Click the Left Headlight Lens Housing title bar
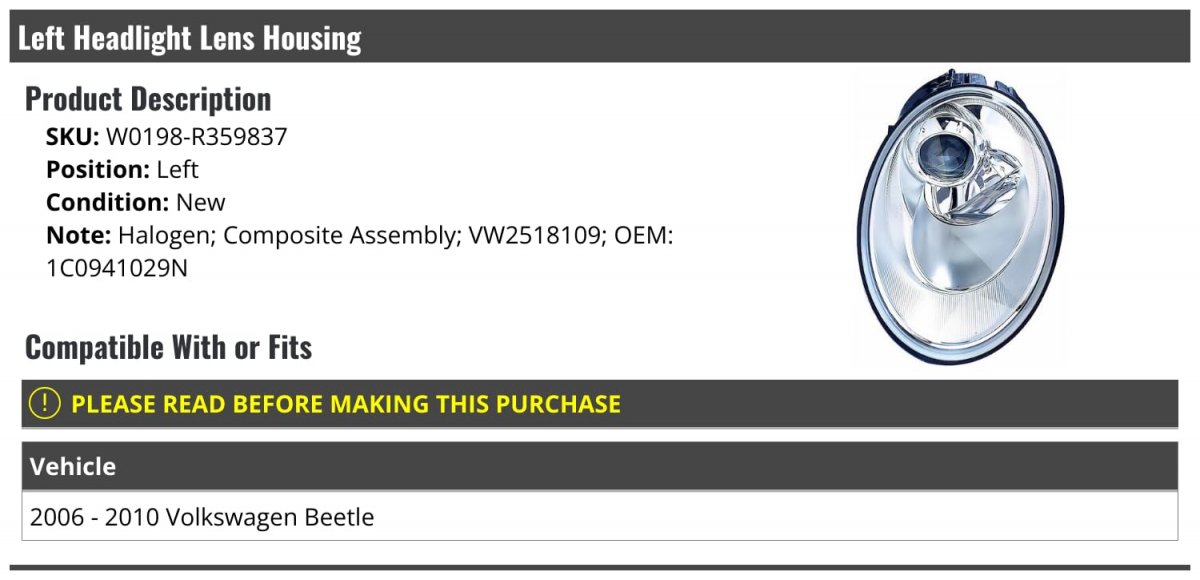Viewport: 1200px width, 580px height. click(600, 37)
